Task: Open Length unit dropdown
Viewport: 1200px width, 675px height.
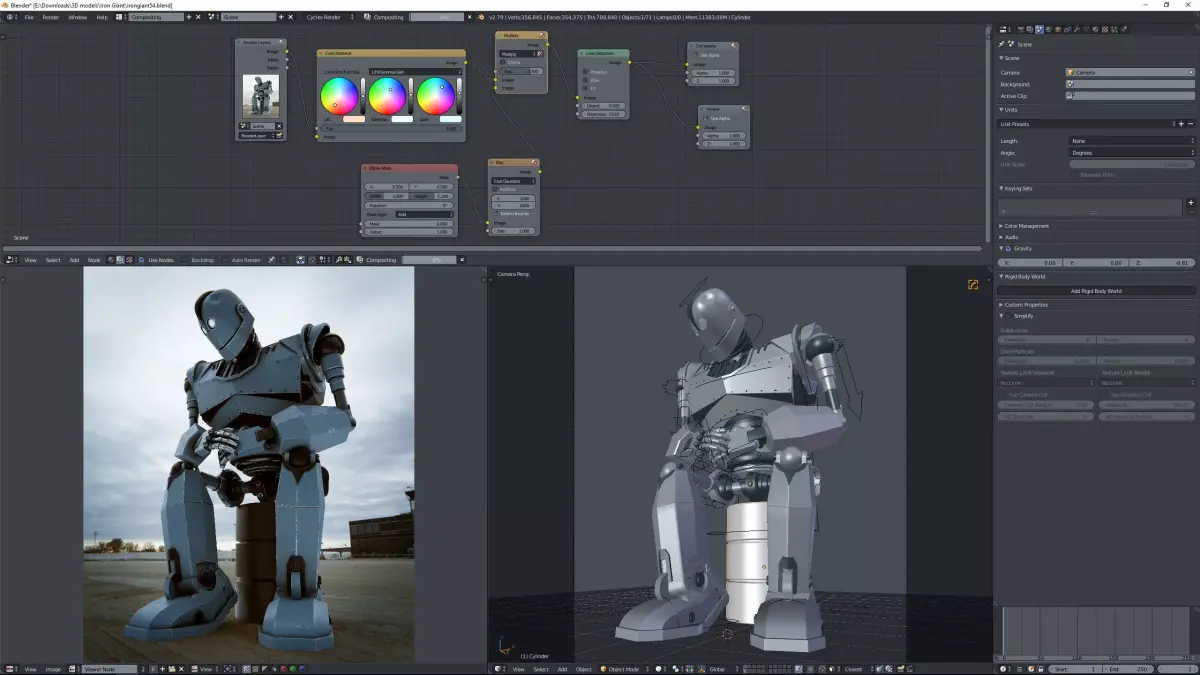Action: (x=1131, y=141)
